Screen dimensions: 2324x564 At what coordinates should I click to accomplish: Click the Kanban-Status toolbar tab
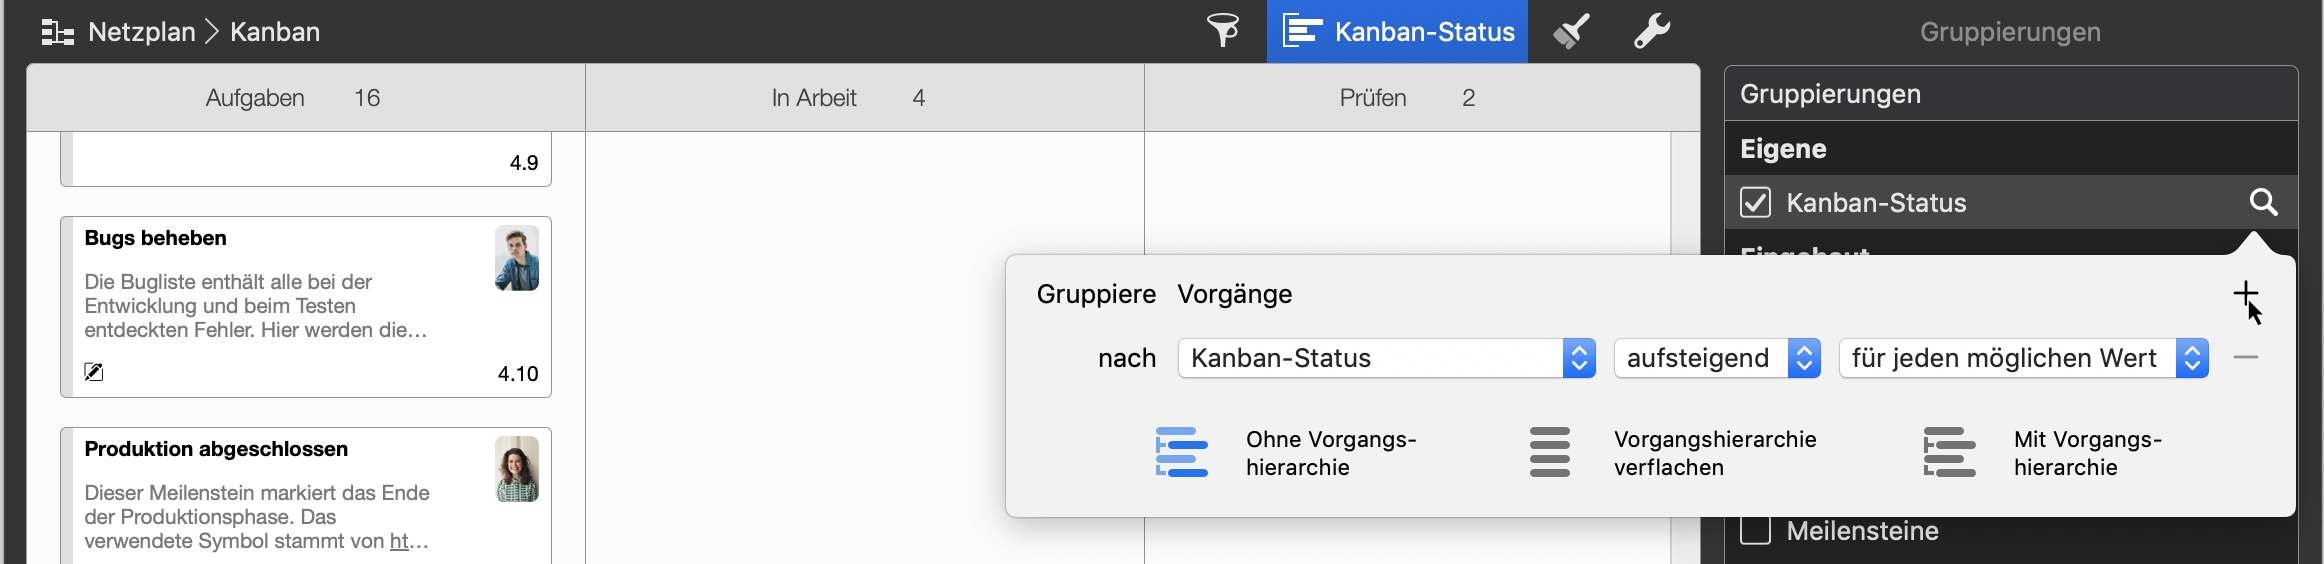1397,32
